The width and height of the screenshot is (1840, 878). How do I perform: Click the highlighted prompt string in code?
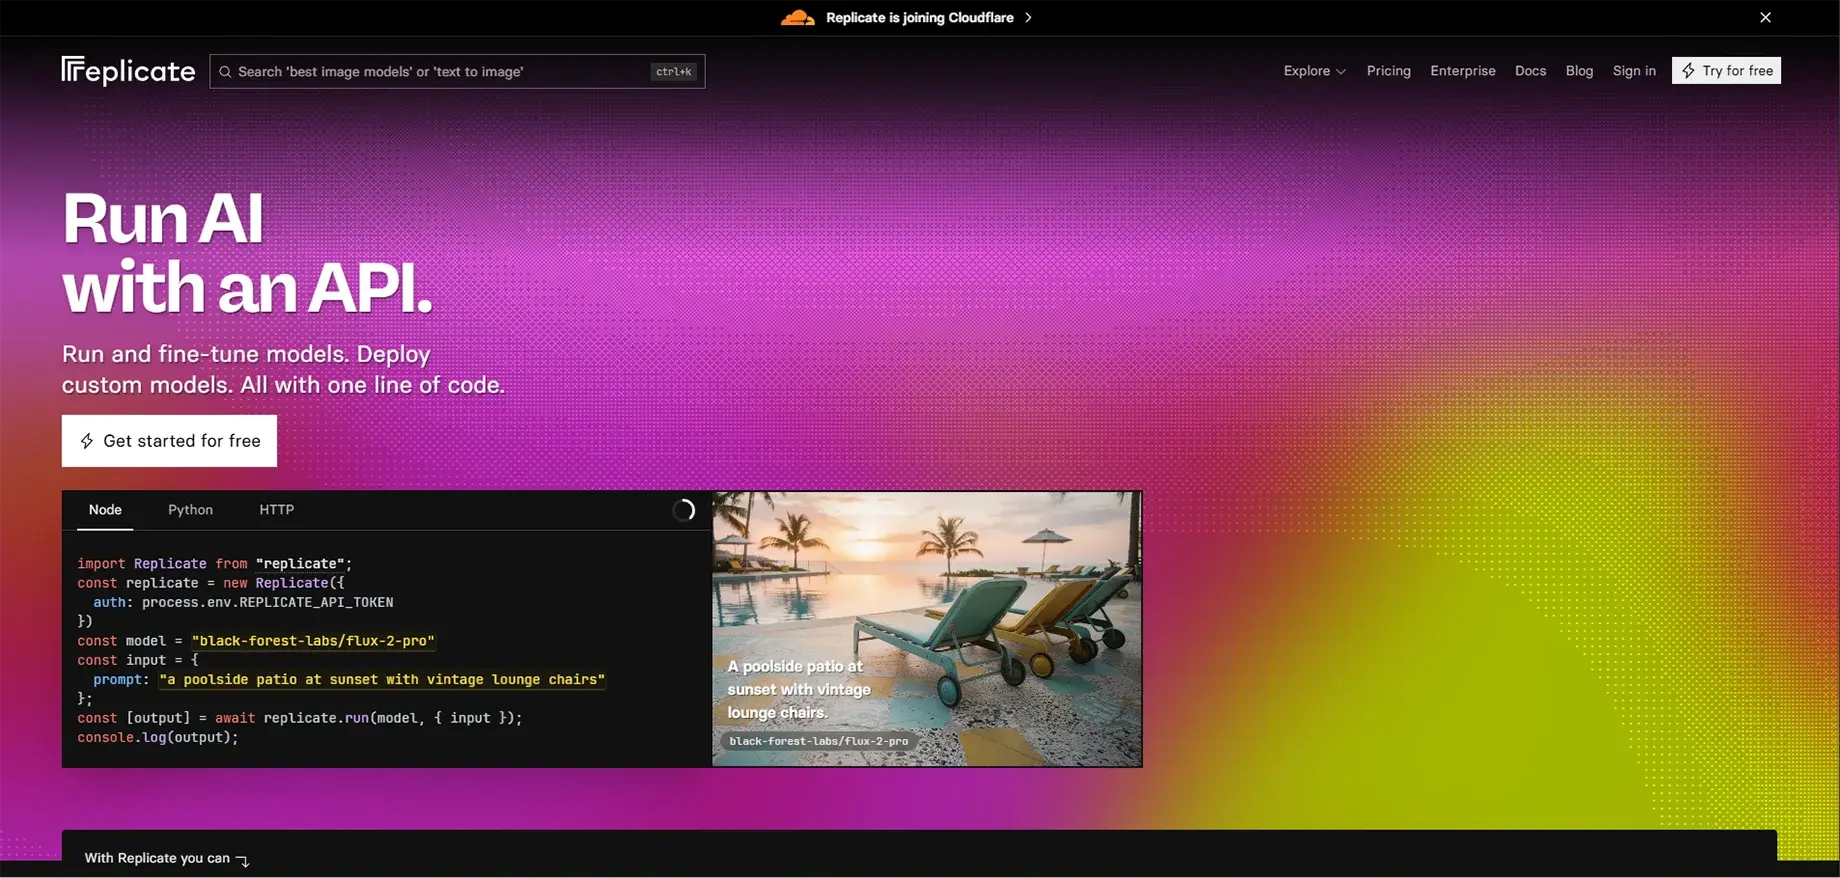pos(382,680)
